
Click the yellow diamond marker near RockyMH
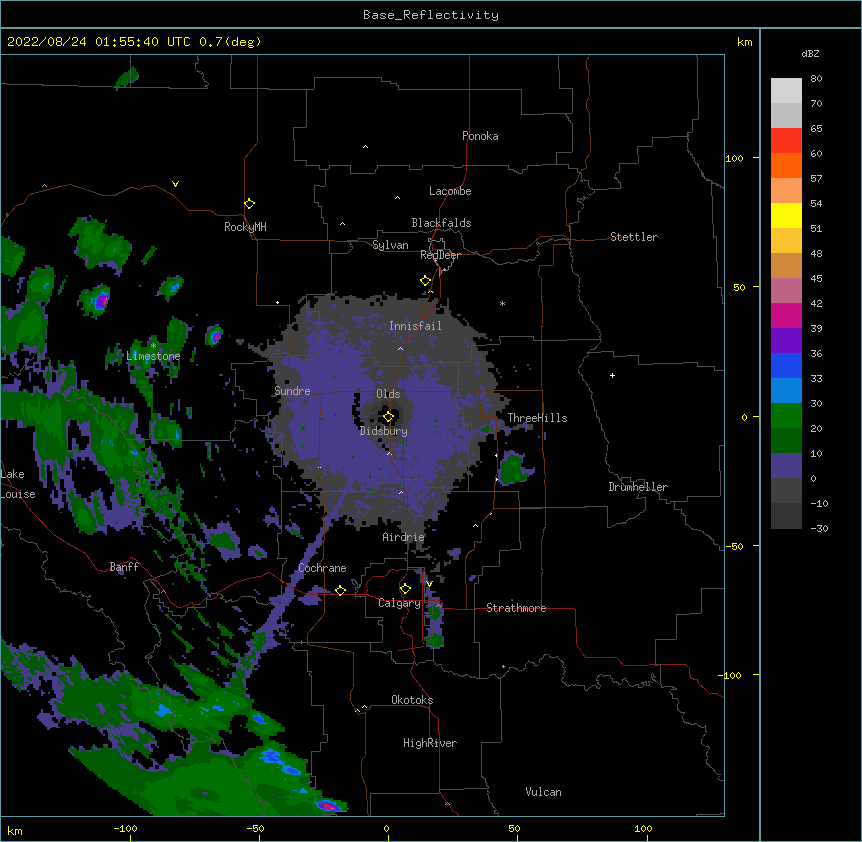tap(249, 204)
